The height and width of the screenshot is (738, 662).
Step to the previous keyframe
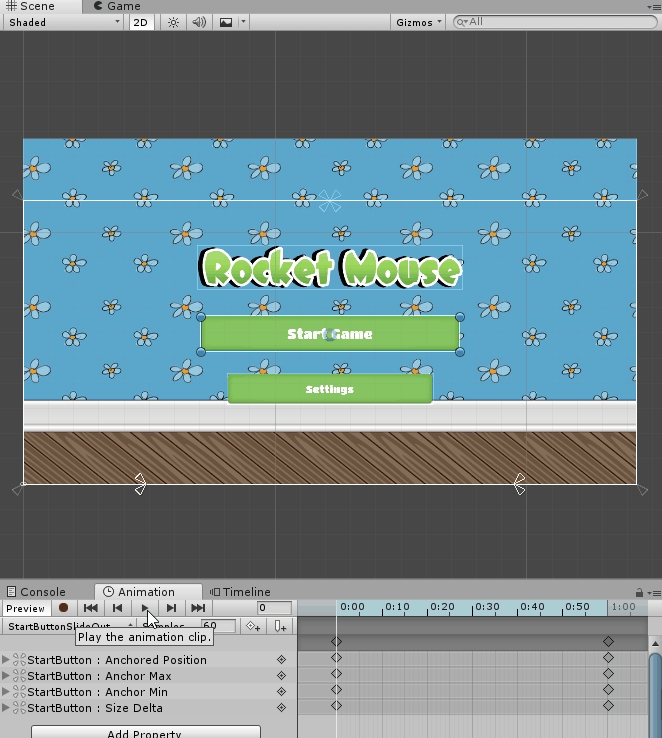tap(117, 608)
